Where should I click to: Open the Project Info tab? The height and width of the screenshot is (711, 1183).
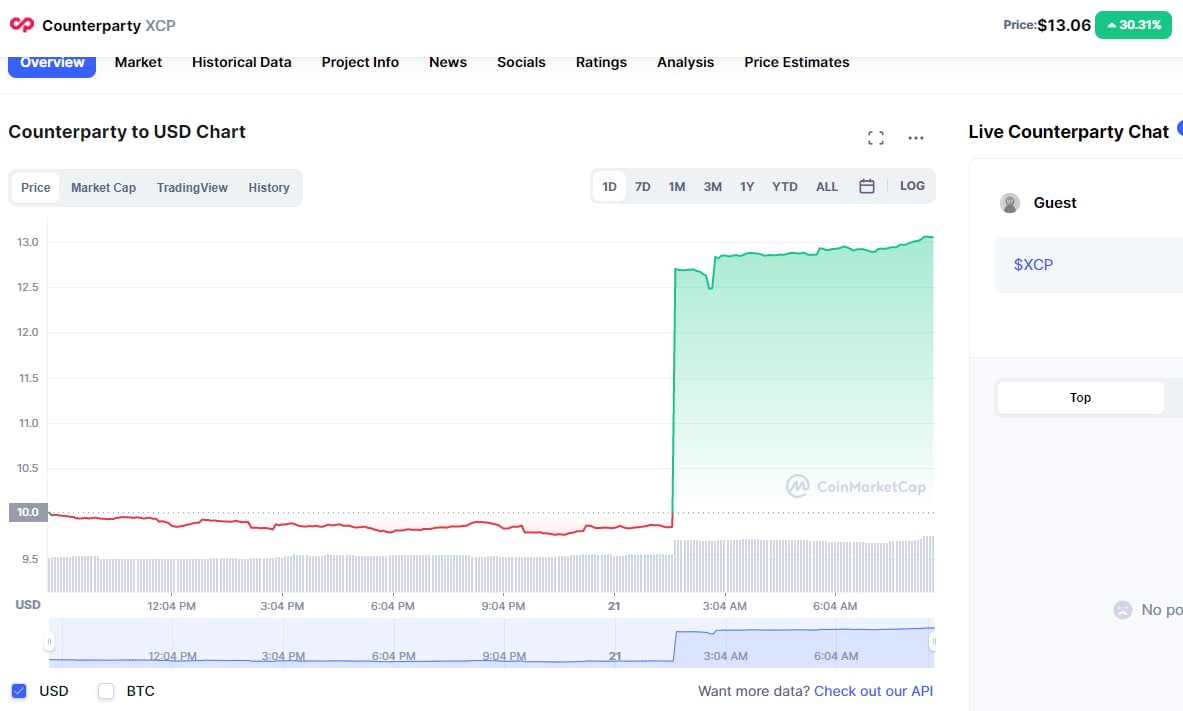coord(360,63)
